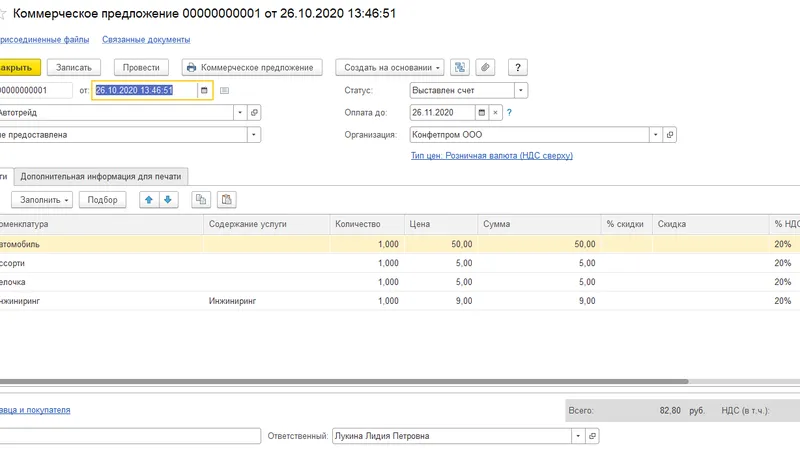
Task: Clear the Оплата до date field
Action: (x=495, y=112)
